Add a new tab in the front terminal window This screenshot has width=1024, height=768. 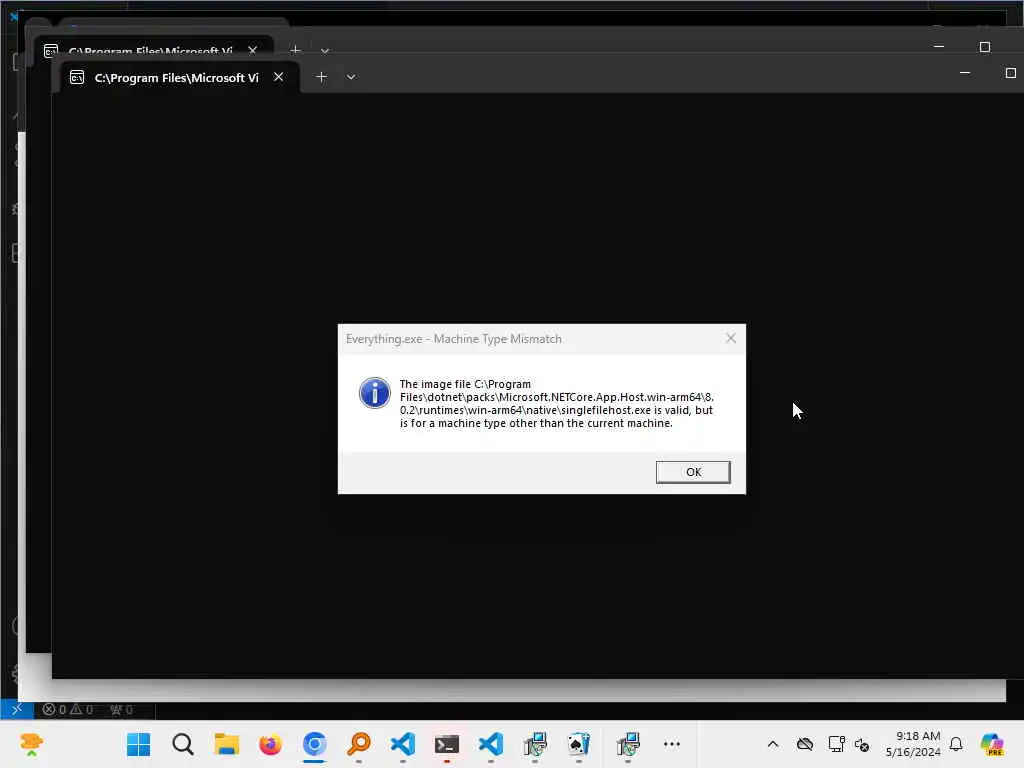point(321,77)
